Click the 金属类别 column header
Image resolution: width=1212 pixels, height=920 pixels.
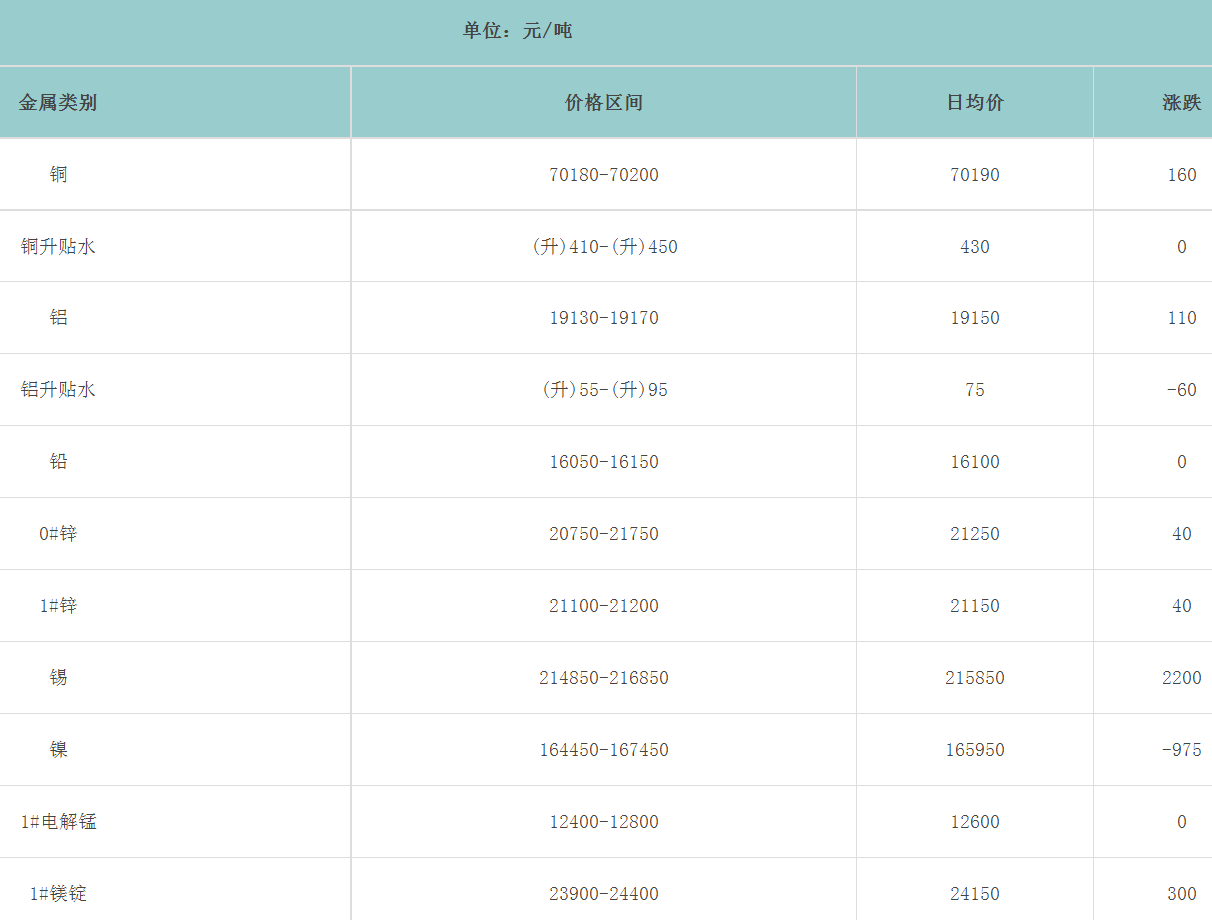point(58,102)
